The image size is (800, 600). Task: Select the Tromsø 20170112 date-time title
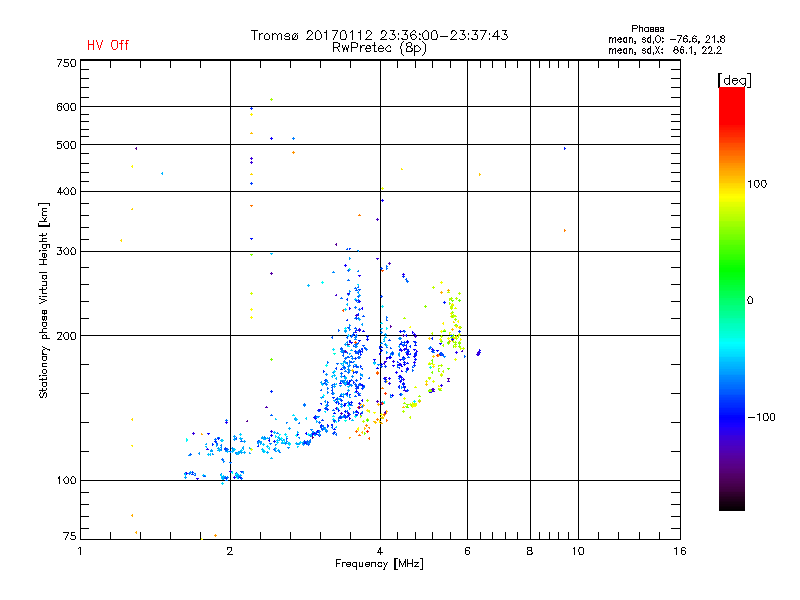(380, 35)
